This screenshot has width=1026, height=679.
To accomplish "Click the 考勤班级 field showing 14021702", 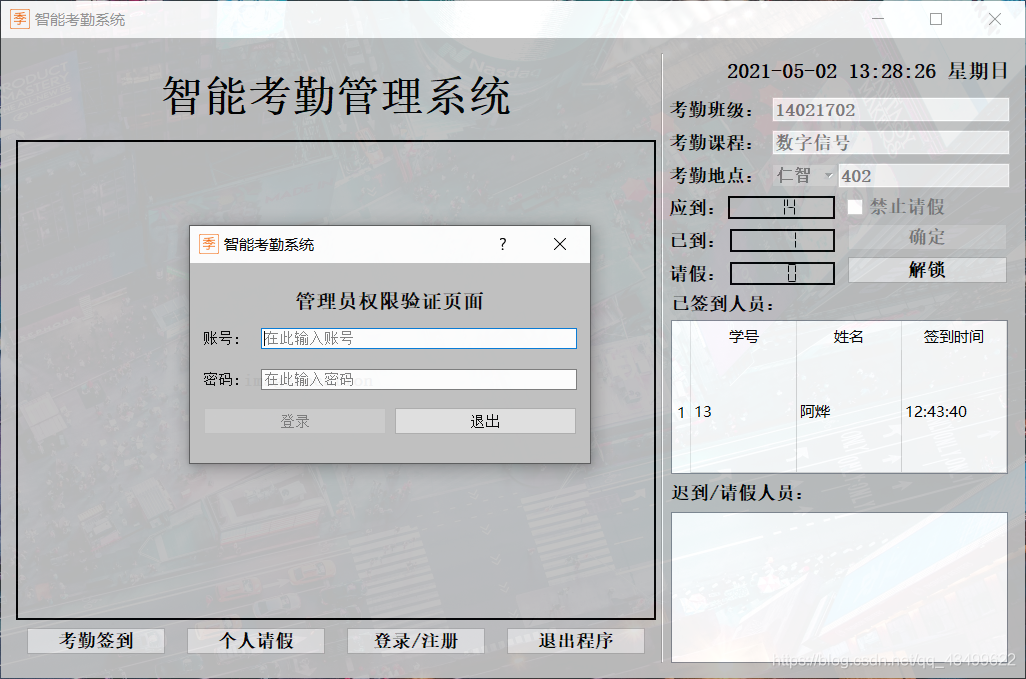I will tap(891, 110).
